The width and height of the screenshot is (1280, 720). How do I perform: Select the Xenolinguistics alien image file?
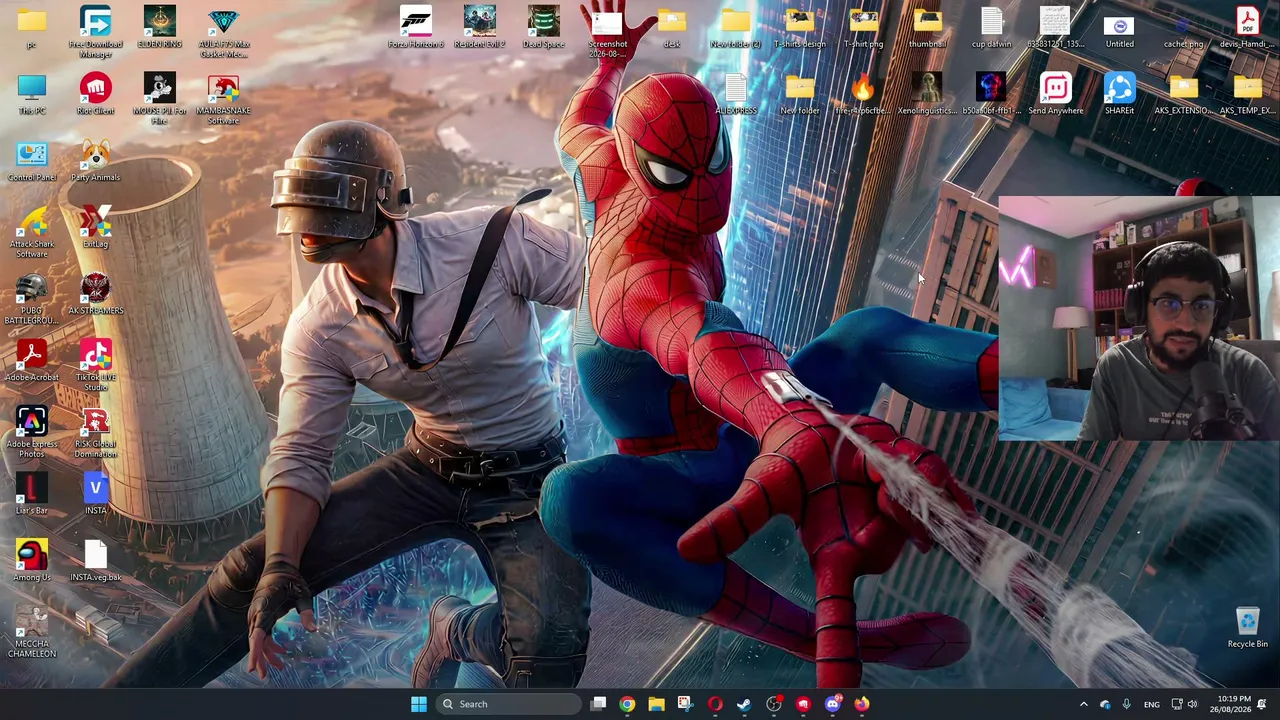(928, 94)
